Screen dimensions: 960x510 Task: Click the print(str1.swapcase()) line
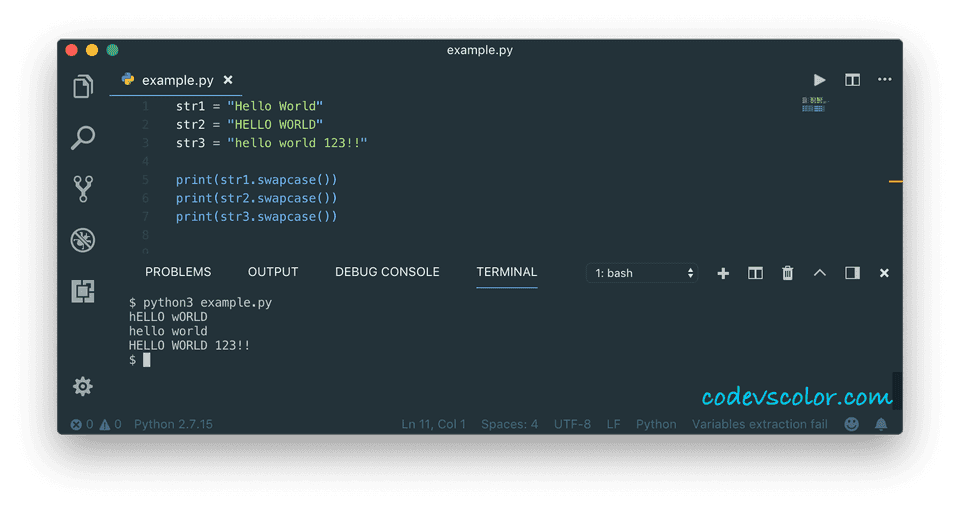[257, 179]
